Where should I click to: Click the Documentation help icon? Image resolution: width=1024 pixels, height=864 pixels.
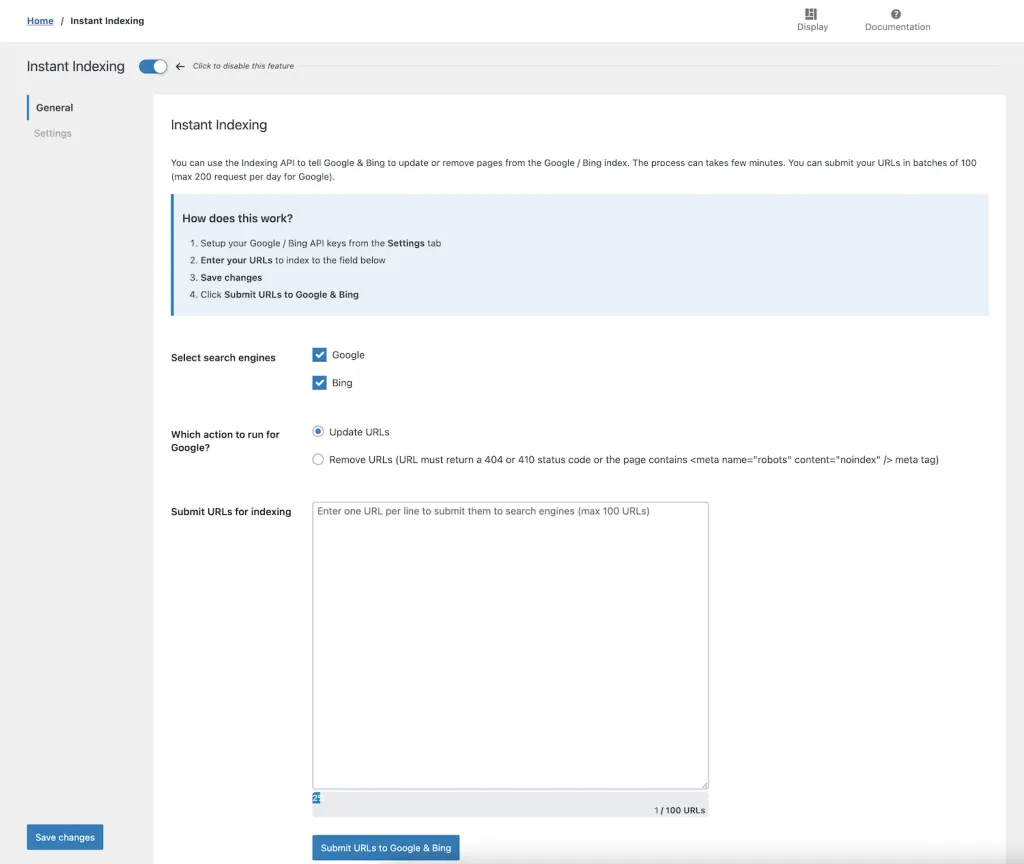pos(896,14)
